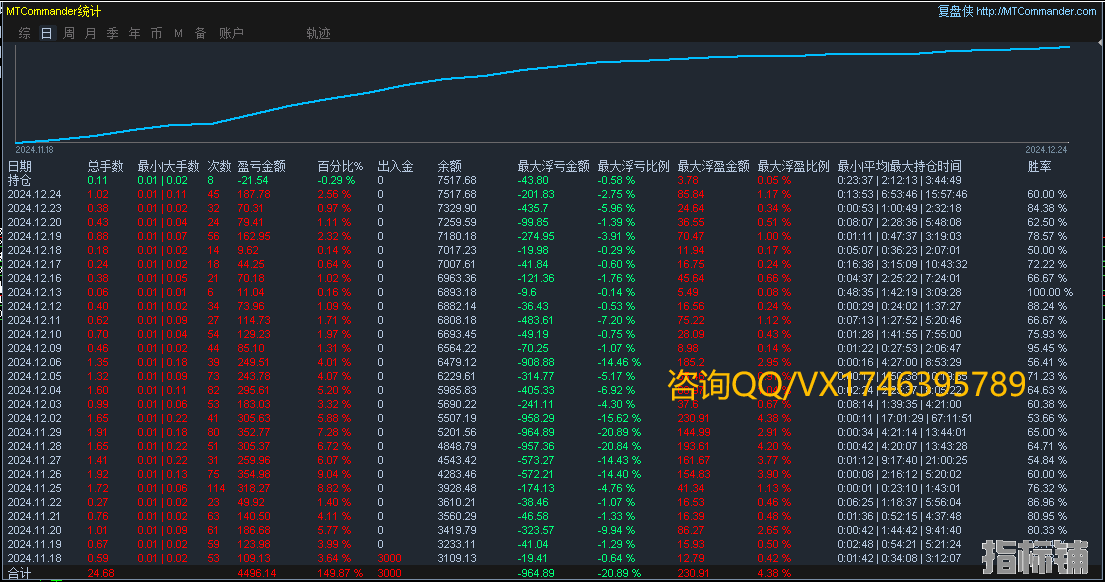Image resolution: width=1105 pixels, height=582 pixels.
Task: Click the 胜率 column header
Action: [x=1039, y=166]
